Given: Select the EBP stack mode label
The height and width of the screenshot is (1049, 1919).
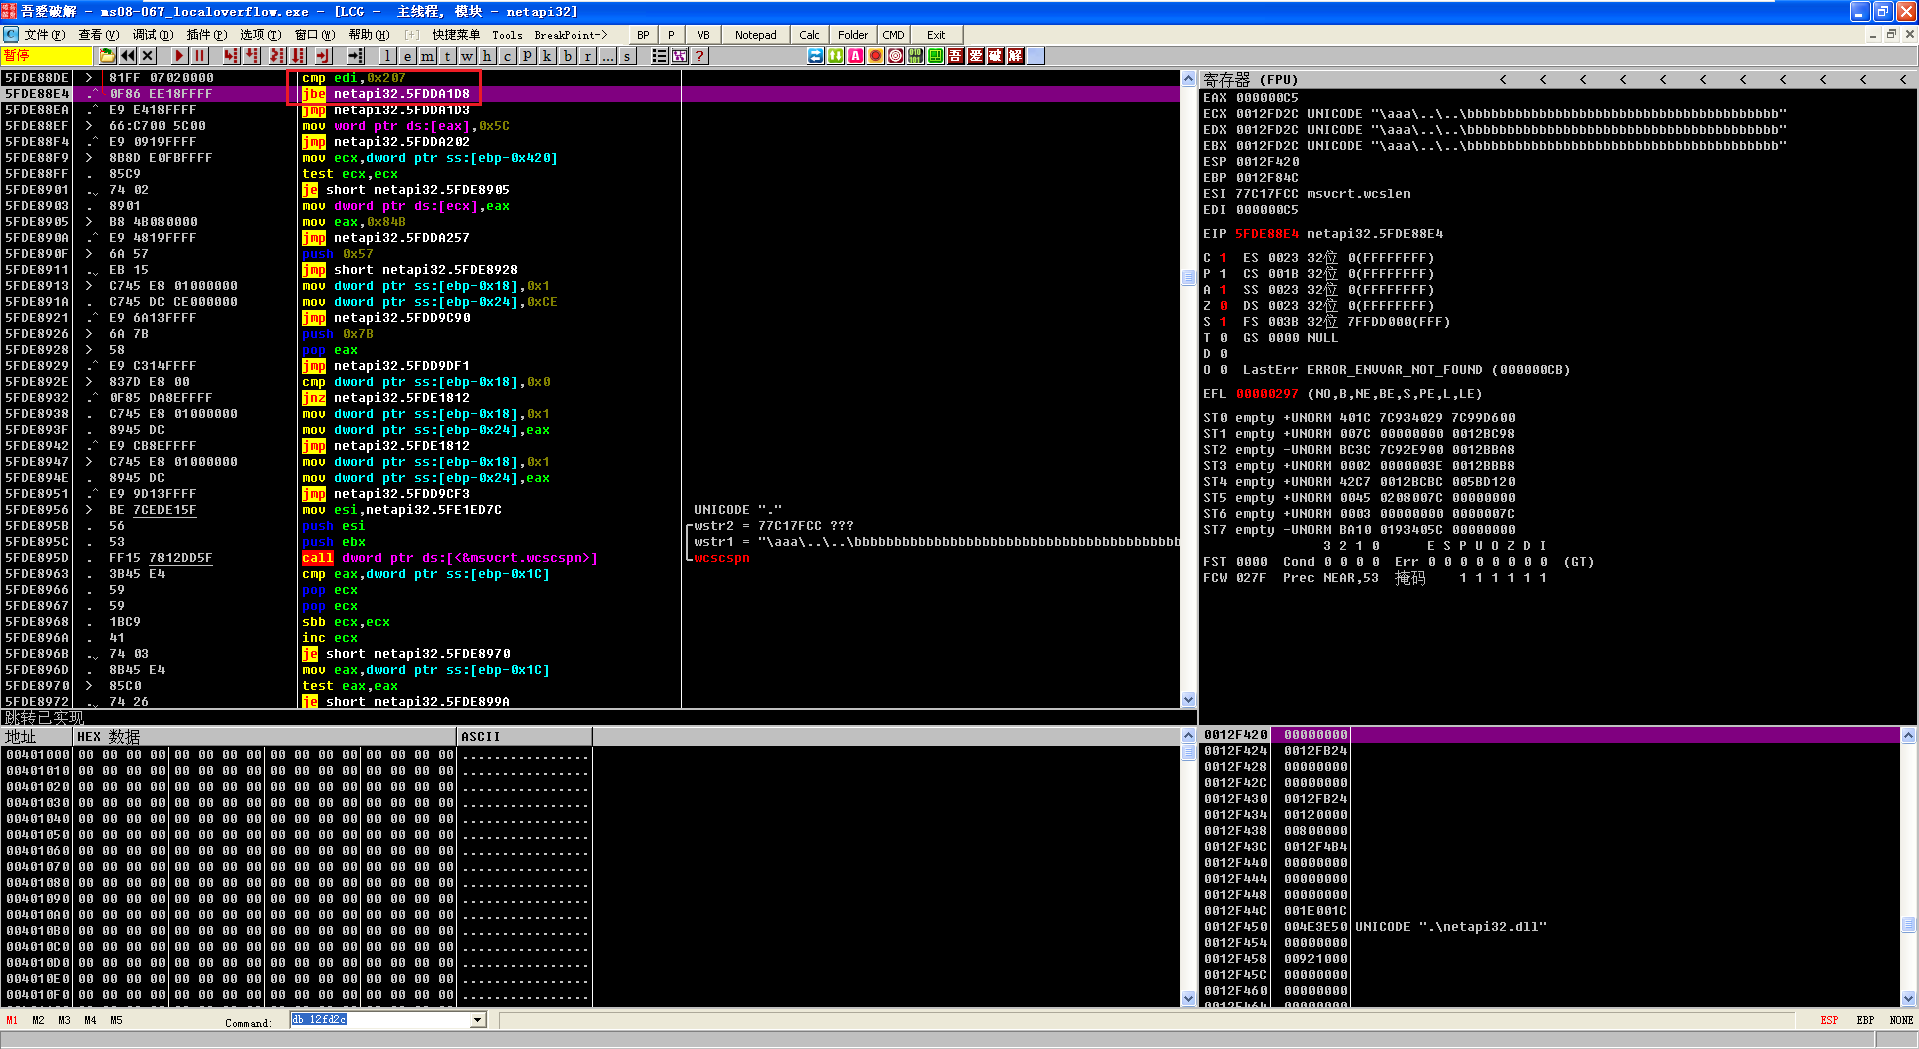Looking at the screenshot, I should tap(1865, 1020).
